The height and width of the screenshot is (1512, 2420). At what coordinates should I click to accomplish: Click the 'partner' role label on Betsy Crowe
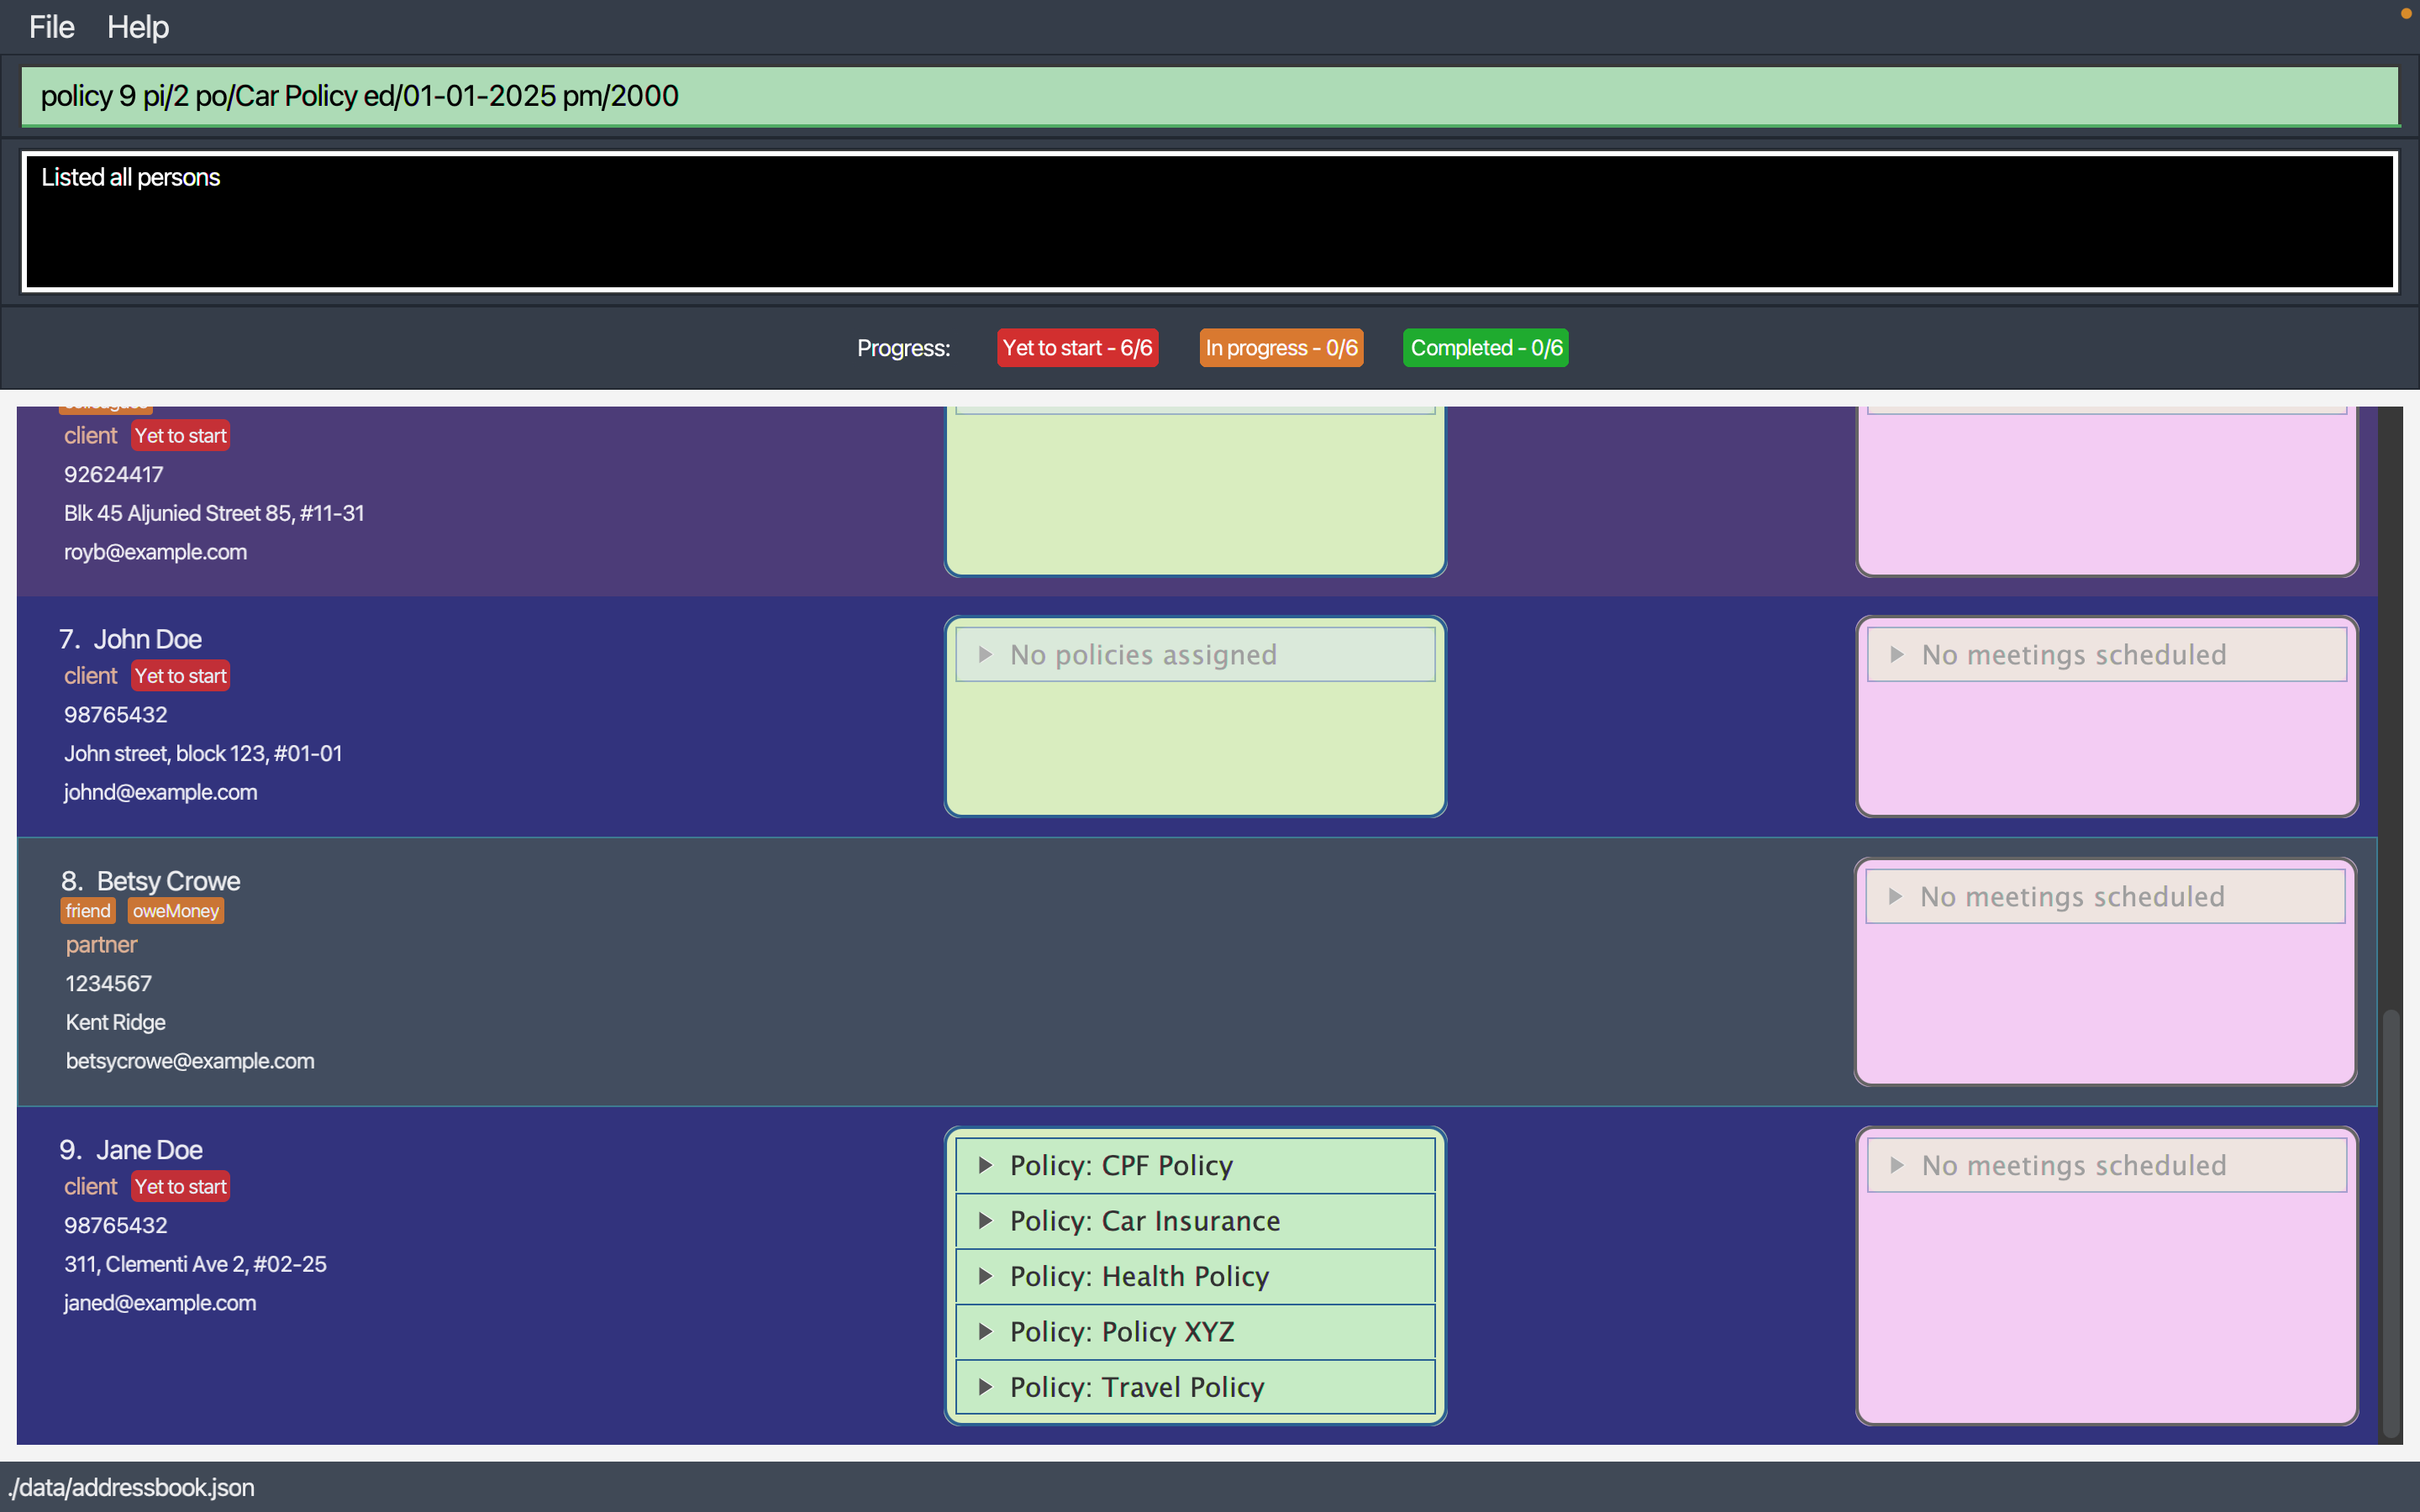click(x=99, y=944)
